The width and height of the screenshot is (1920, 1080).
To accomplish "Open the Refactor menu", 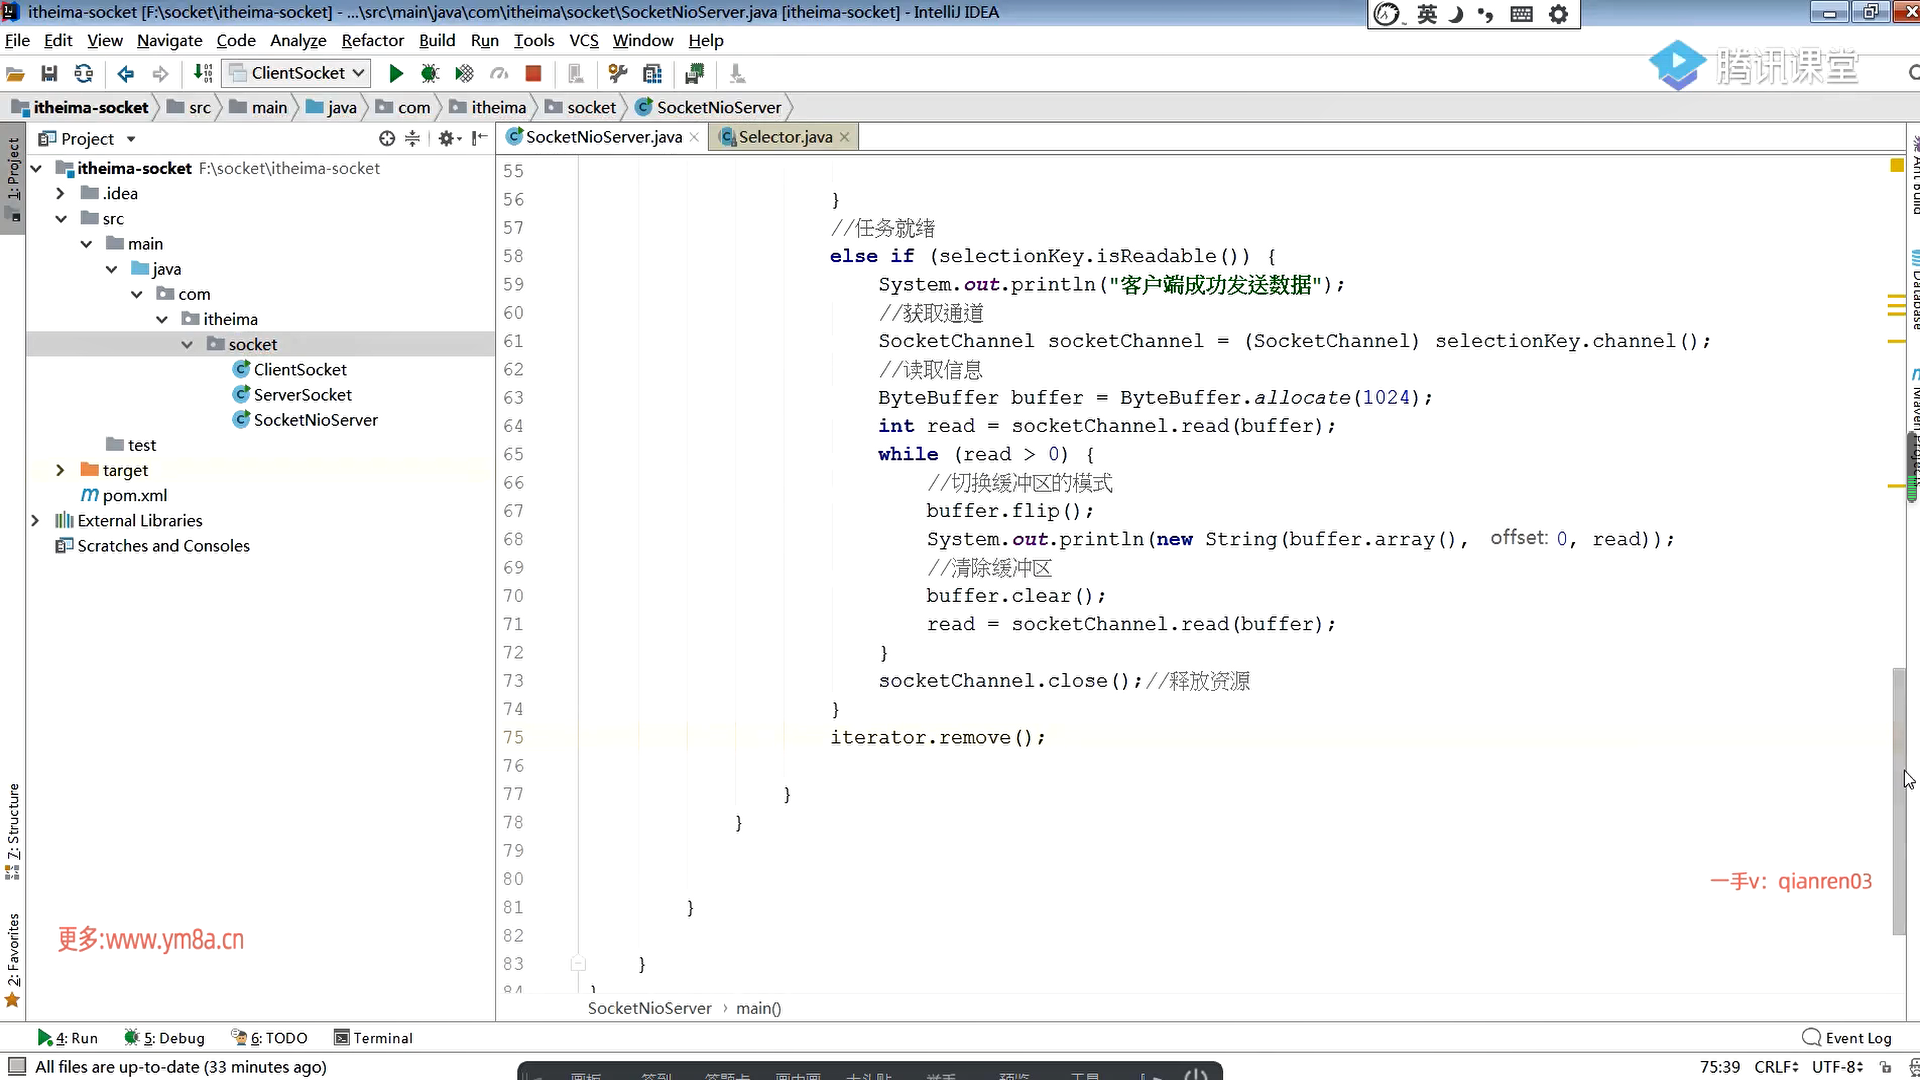I will tap(372, 40).
